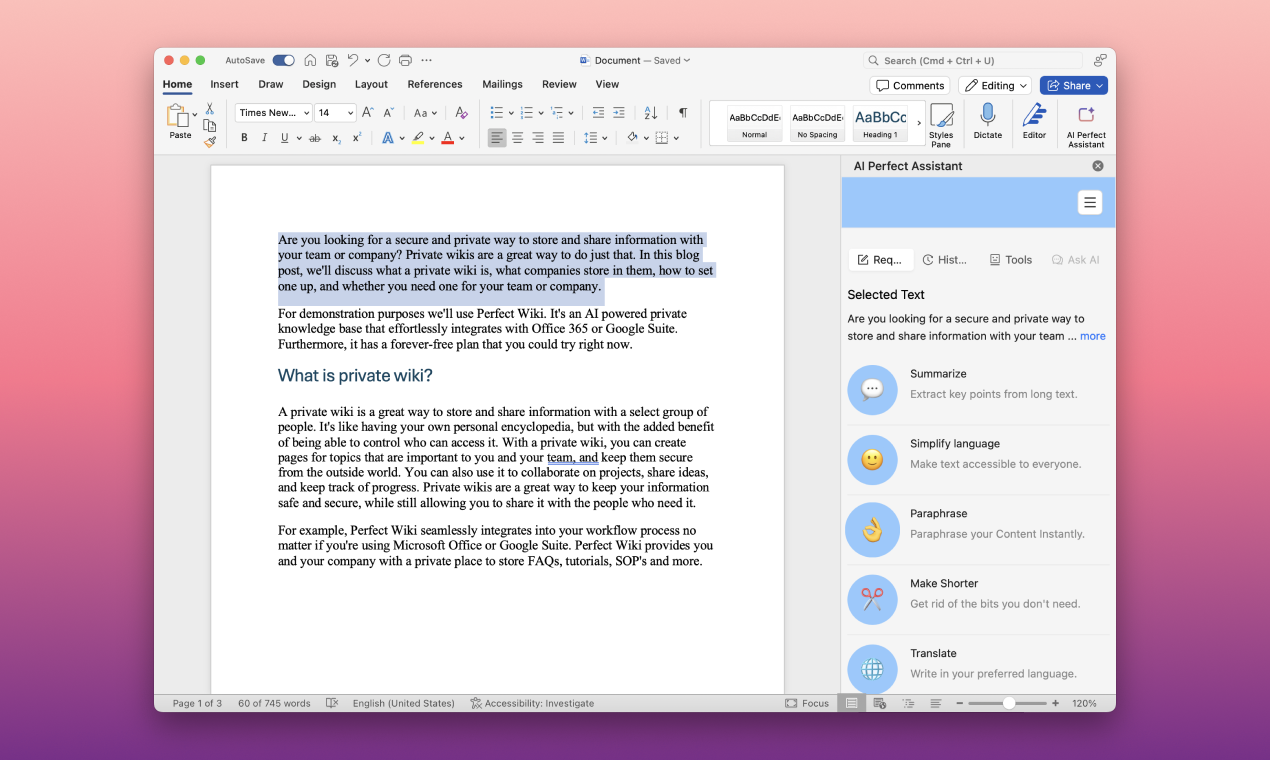This screenshot has width=1270, height=760.
Task: Toggle Subscript formatting
Action: 337,138
